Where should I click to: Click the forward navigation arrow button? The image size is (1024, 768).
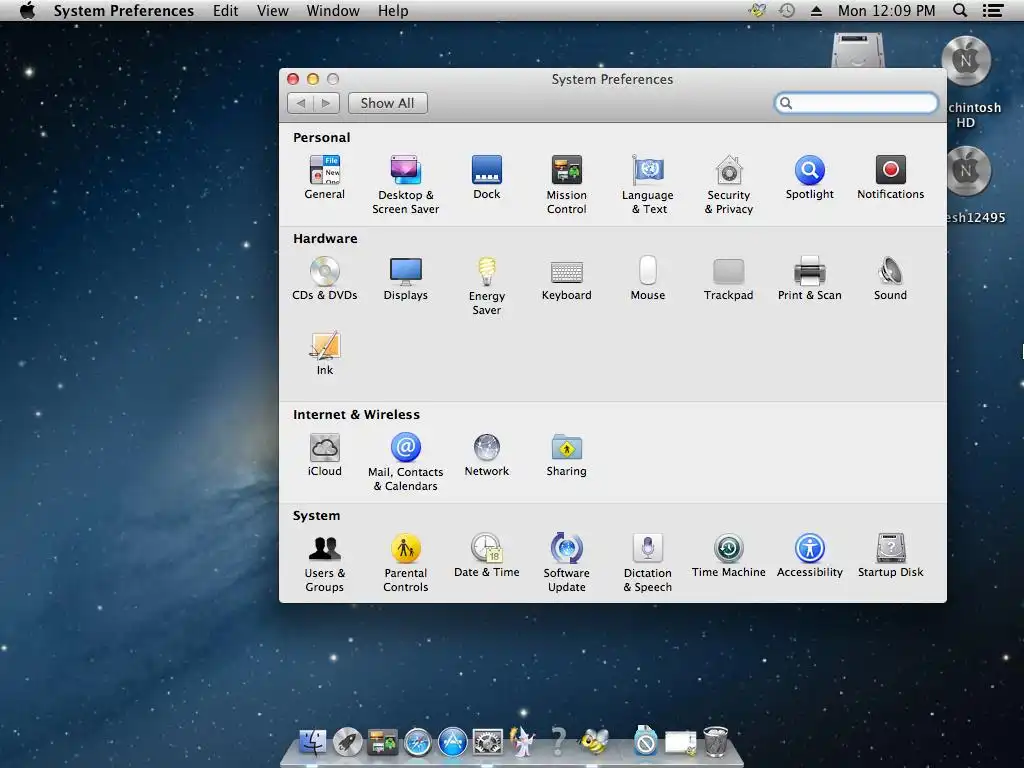[327, 103]
